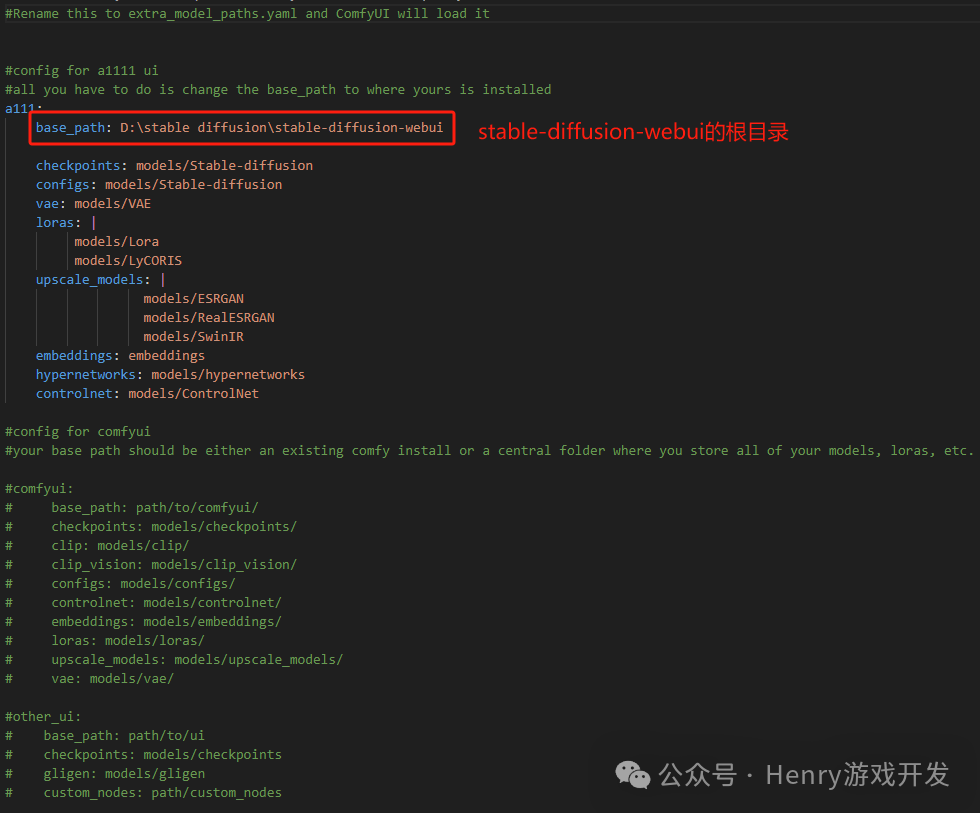
Task: Click the line '#Rename this to extra_model_paths.yaml and ComfyUI will load it'
Action: (x=247, y=14)
